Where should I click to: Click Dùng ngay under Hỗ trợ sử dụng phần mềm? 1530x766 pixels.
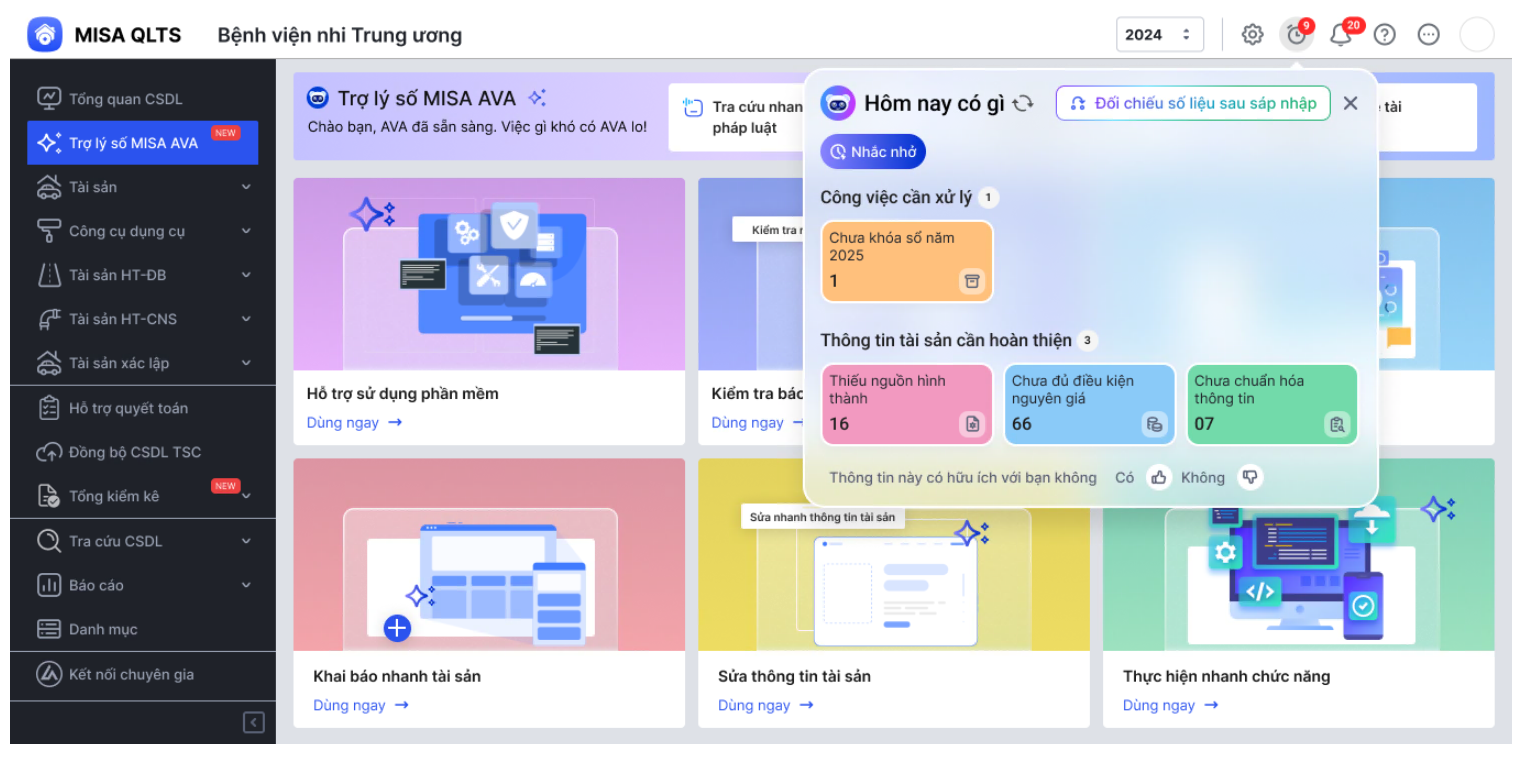point(354,423)
